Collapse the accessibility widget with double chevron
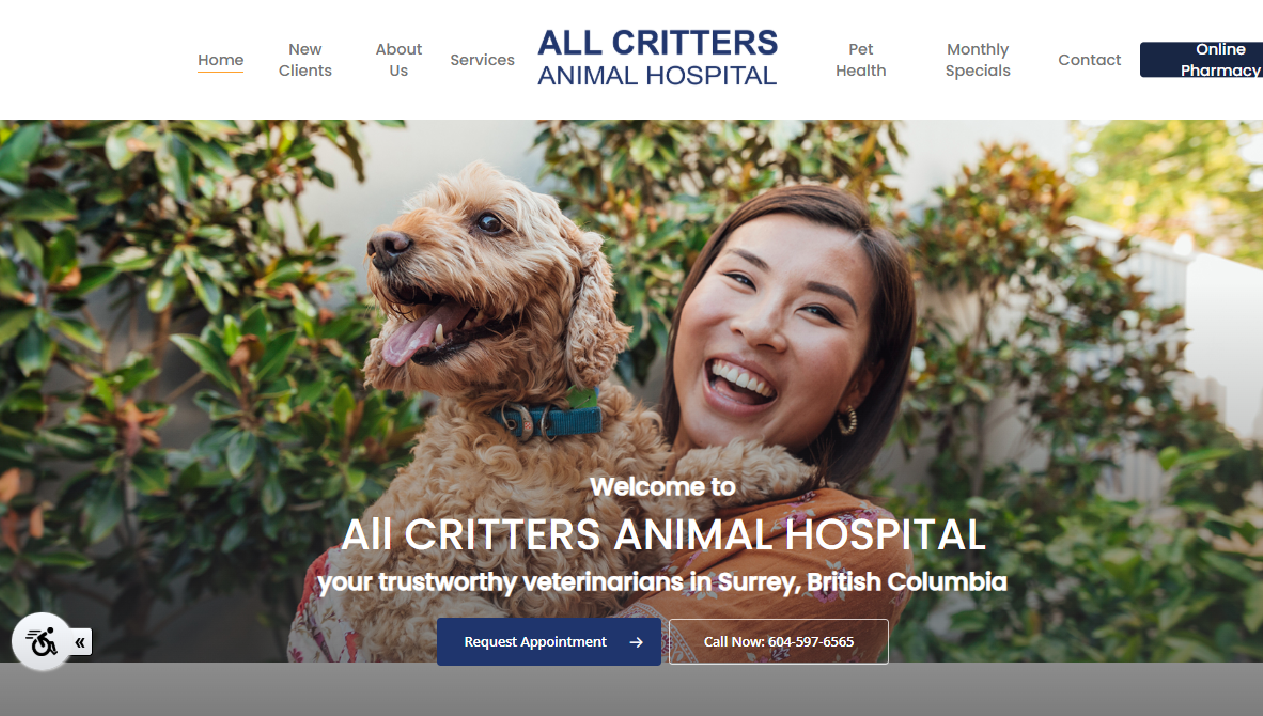 pyautogui.click(x=80, y=642)
